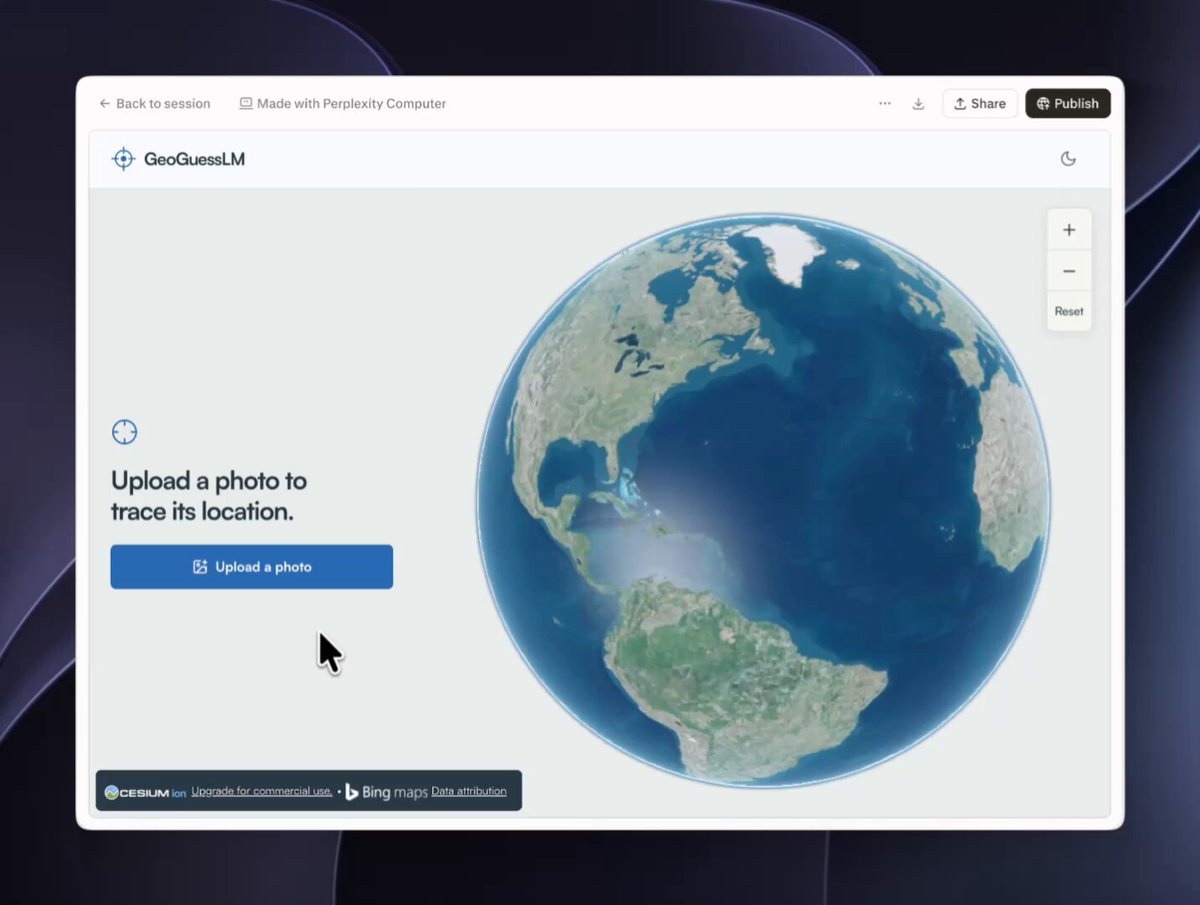Click the blue target icon above the heading
Image resolution: width=1200 pixels, height=905 pixels.
point(124,432)
